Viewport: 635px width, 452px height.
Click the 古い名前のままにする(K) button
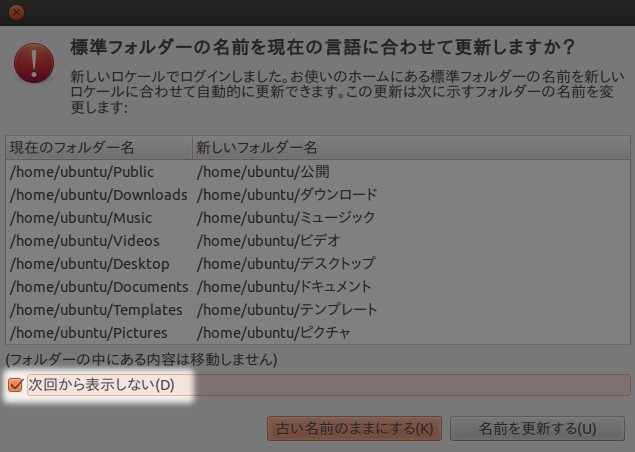click(x=354, y=429)
